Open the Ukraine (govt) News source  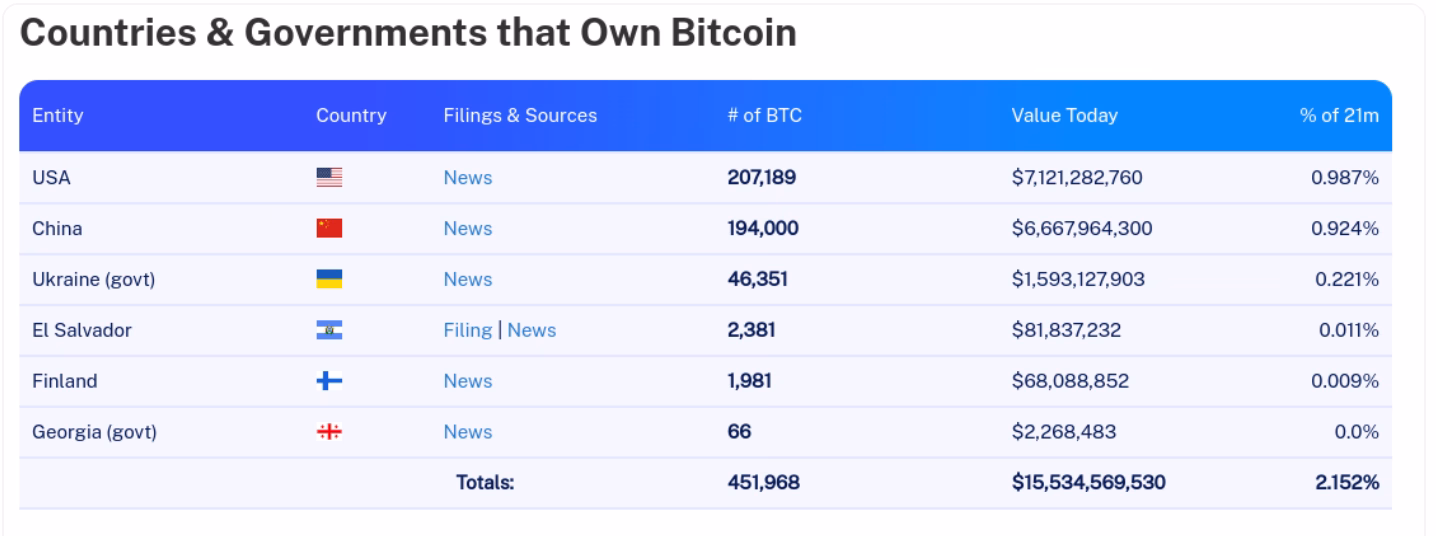pos(468,279)
